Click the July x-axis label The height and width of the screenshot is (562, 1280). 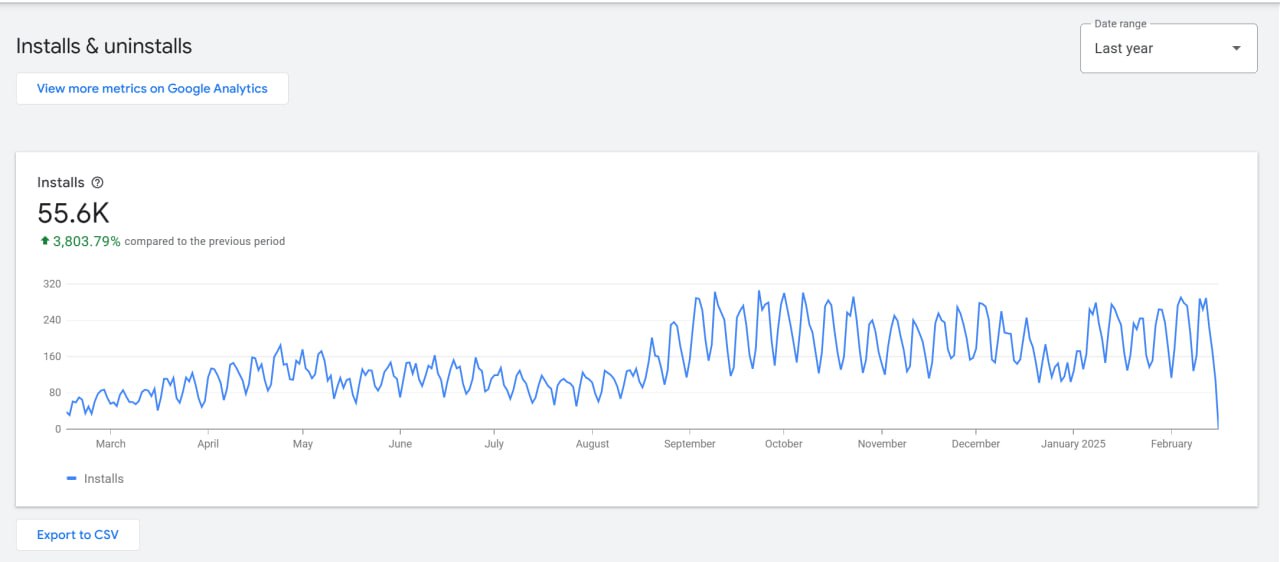tap(493, 444)
